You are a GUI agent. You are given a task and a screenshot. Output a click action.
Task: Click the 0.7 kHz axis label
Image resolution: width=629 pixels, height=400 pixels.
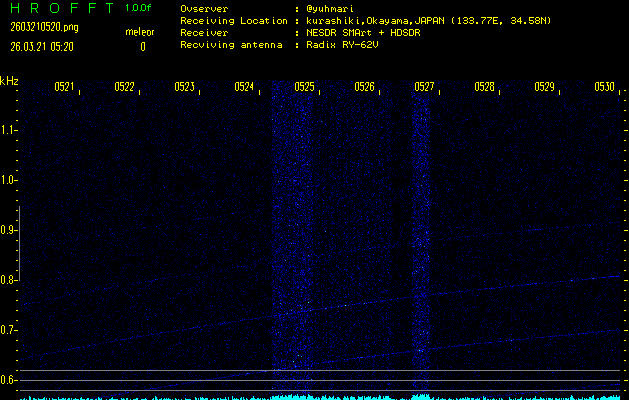click(x=7, y=330)
